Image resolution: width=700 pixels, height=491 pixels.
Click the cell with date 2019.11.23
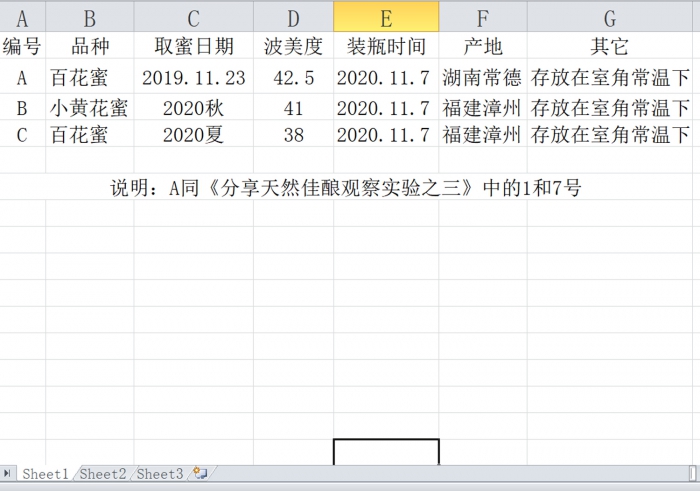193,77
